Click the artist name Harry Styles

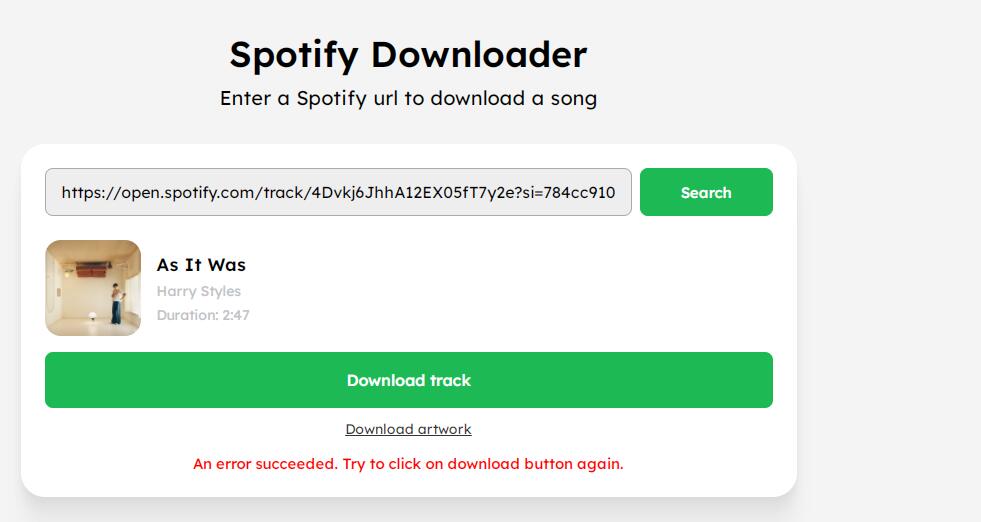point(199,291)
